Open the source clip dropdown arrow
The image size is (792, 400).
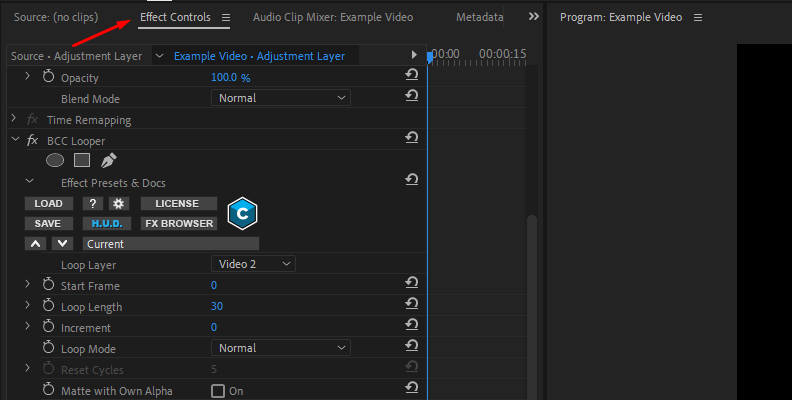pyautogui.click(x=160, y=56)
